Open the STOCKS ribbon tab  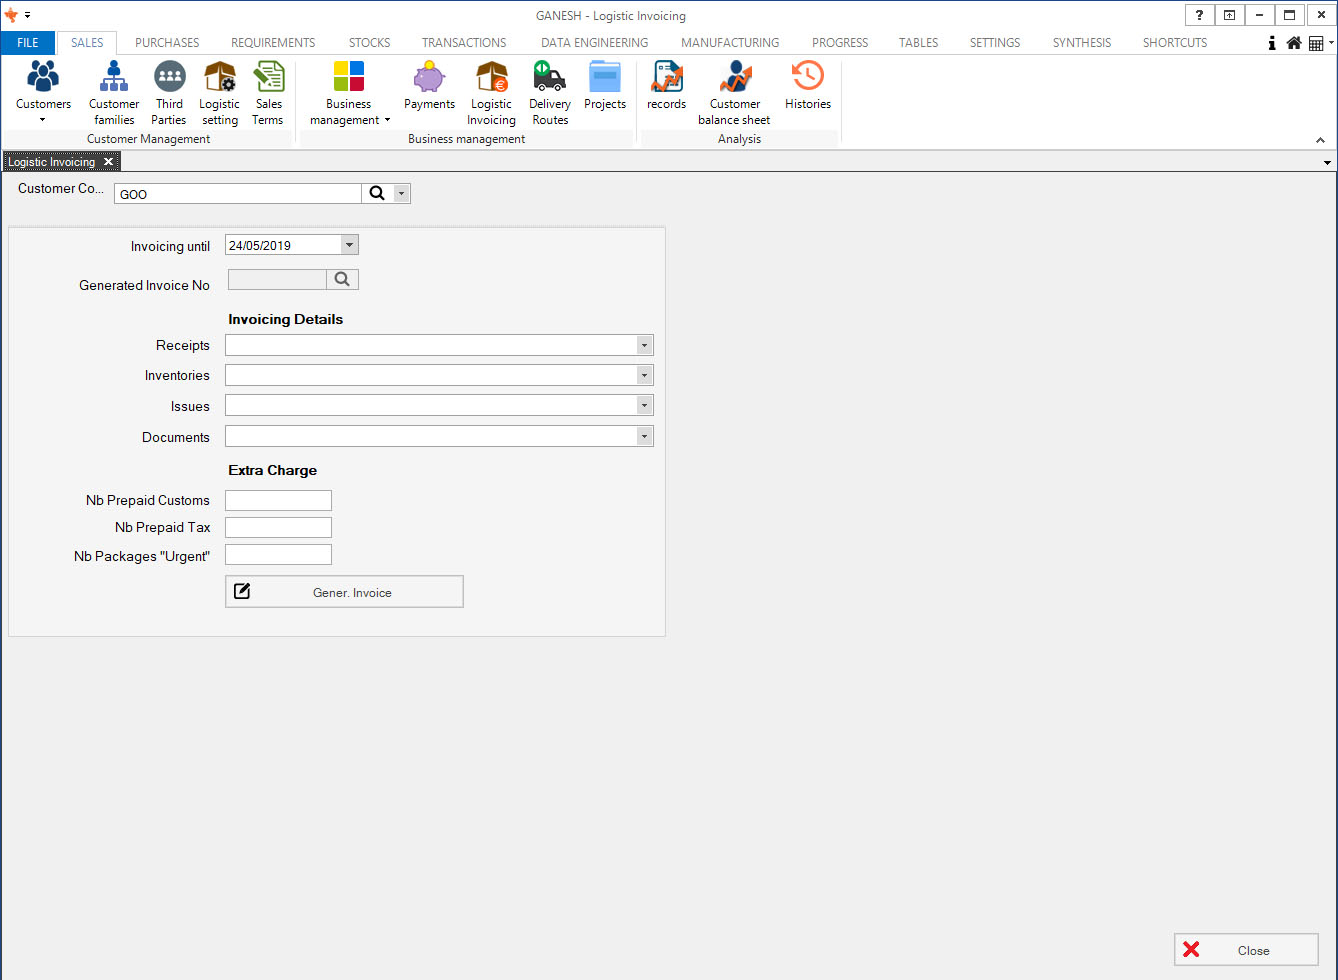tap(369, 43)
